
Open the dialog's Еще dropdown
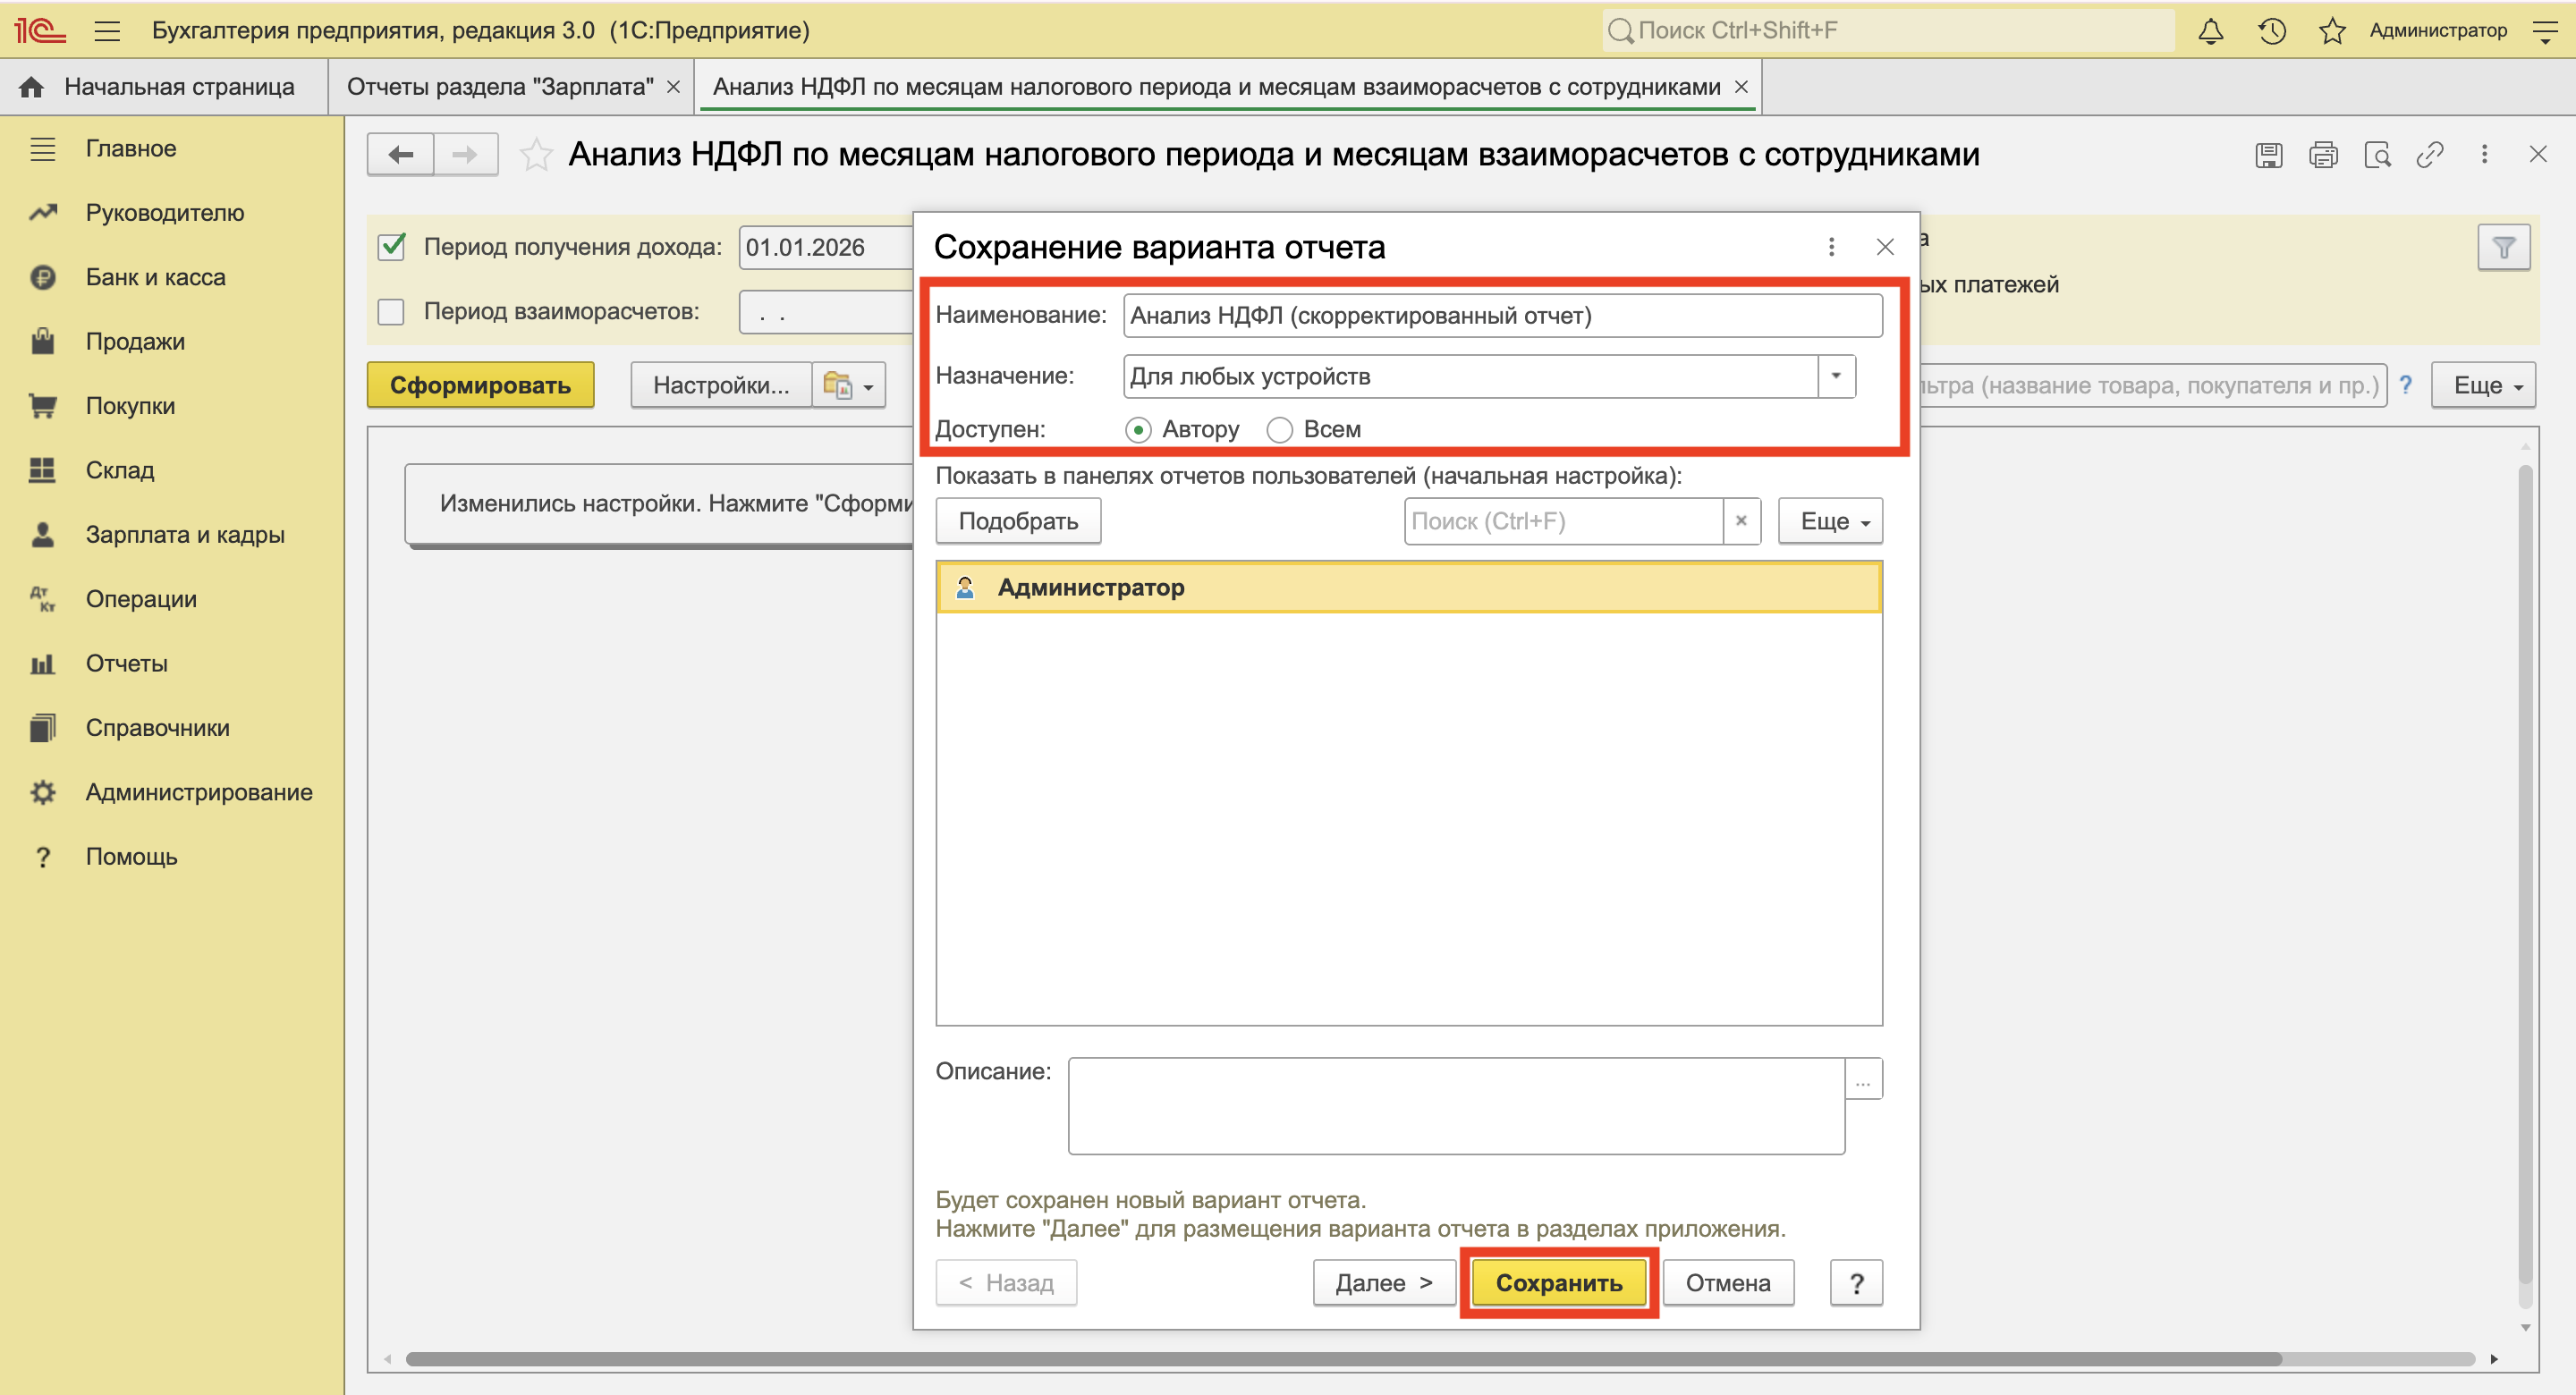coord(1830,521)
